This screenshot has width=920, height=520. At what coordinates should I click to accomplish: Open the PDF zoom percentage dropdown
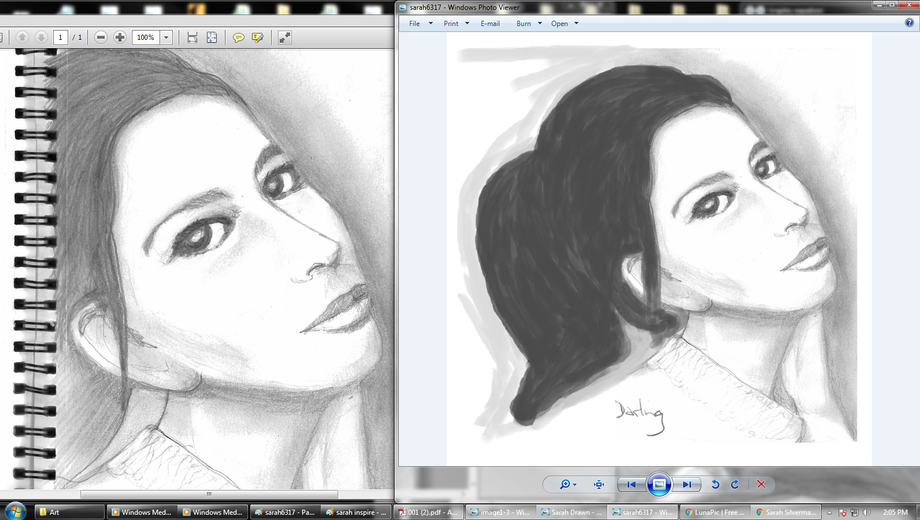tap(166, 37)
